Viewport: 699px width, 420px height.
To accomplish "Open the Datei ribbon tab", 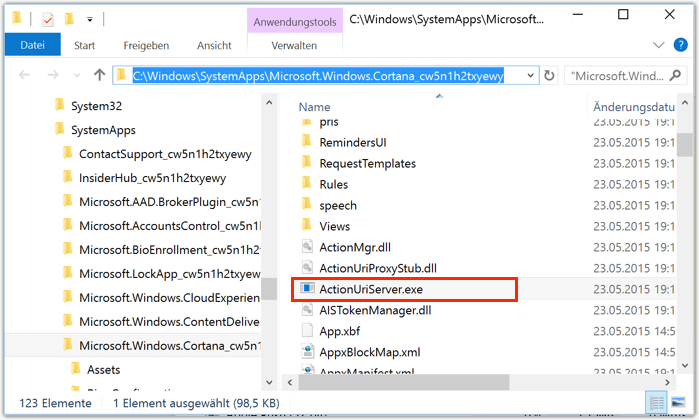I will [x=33, y=45].
